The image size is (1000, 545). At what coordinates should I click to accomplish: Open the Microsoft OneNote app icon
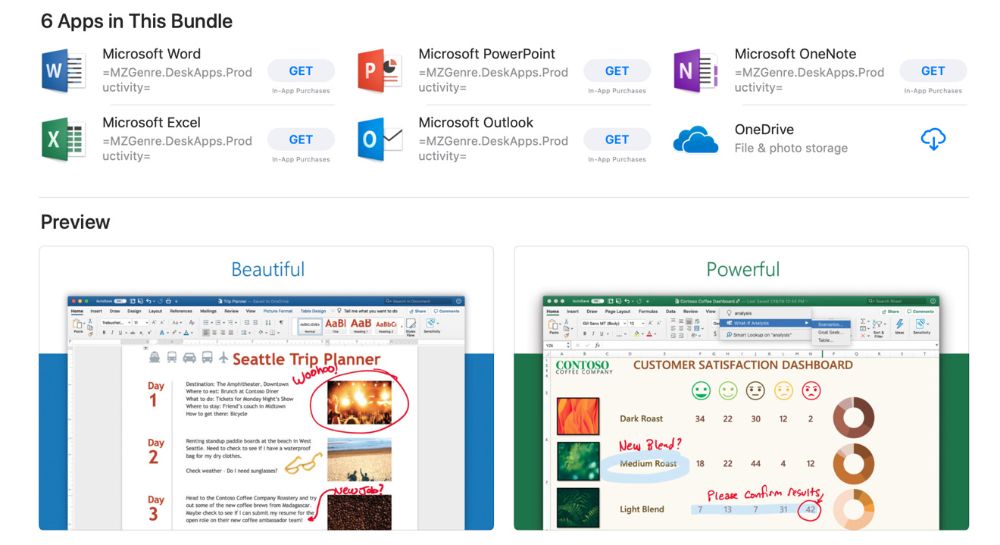(696, 70)
